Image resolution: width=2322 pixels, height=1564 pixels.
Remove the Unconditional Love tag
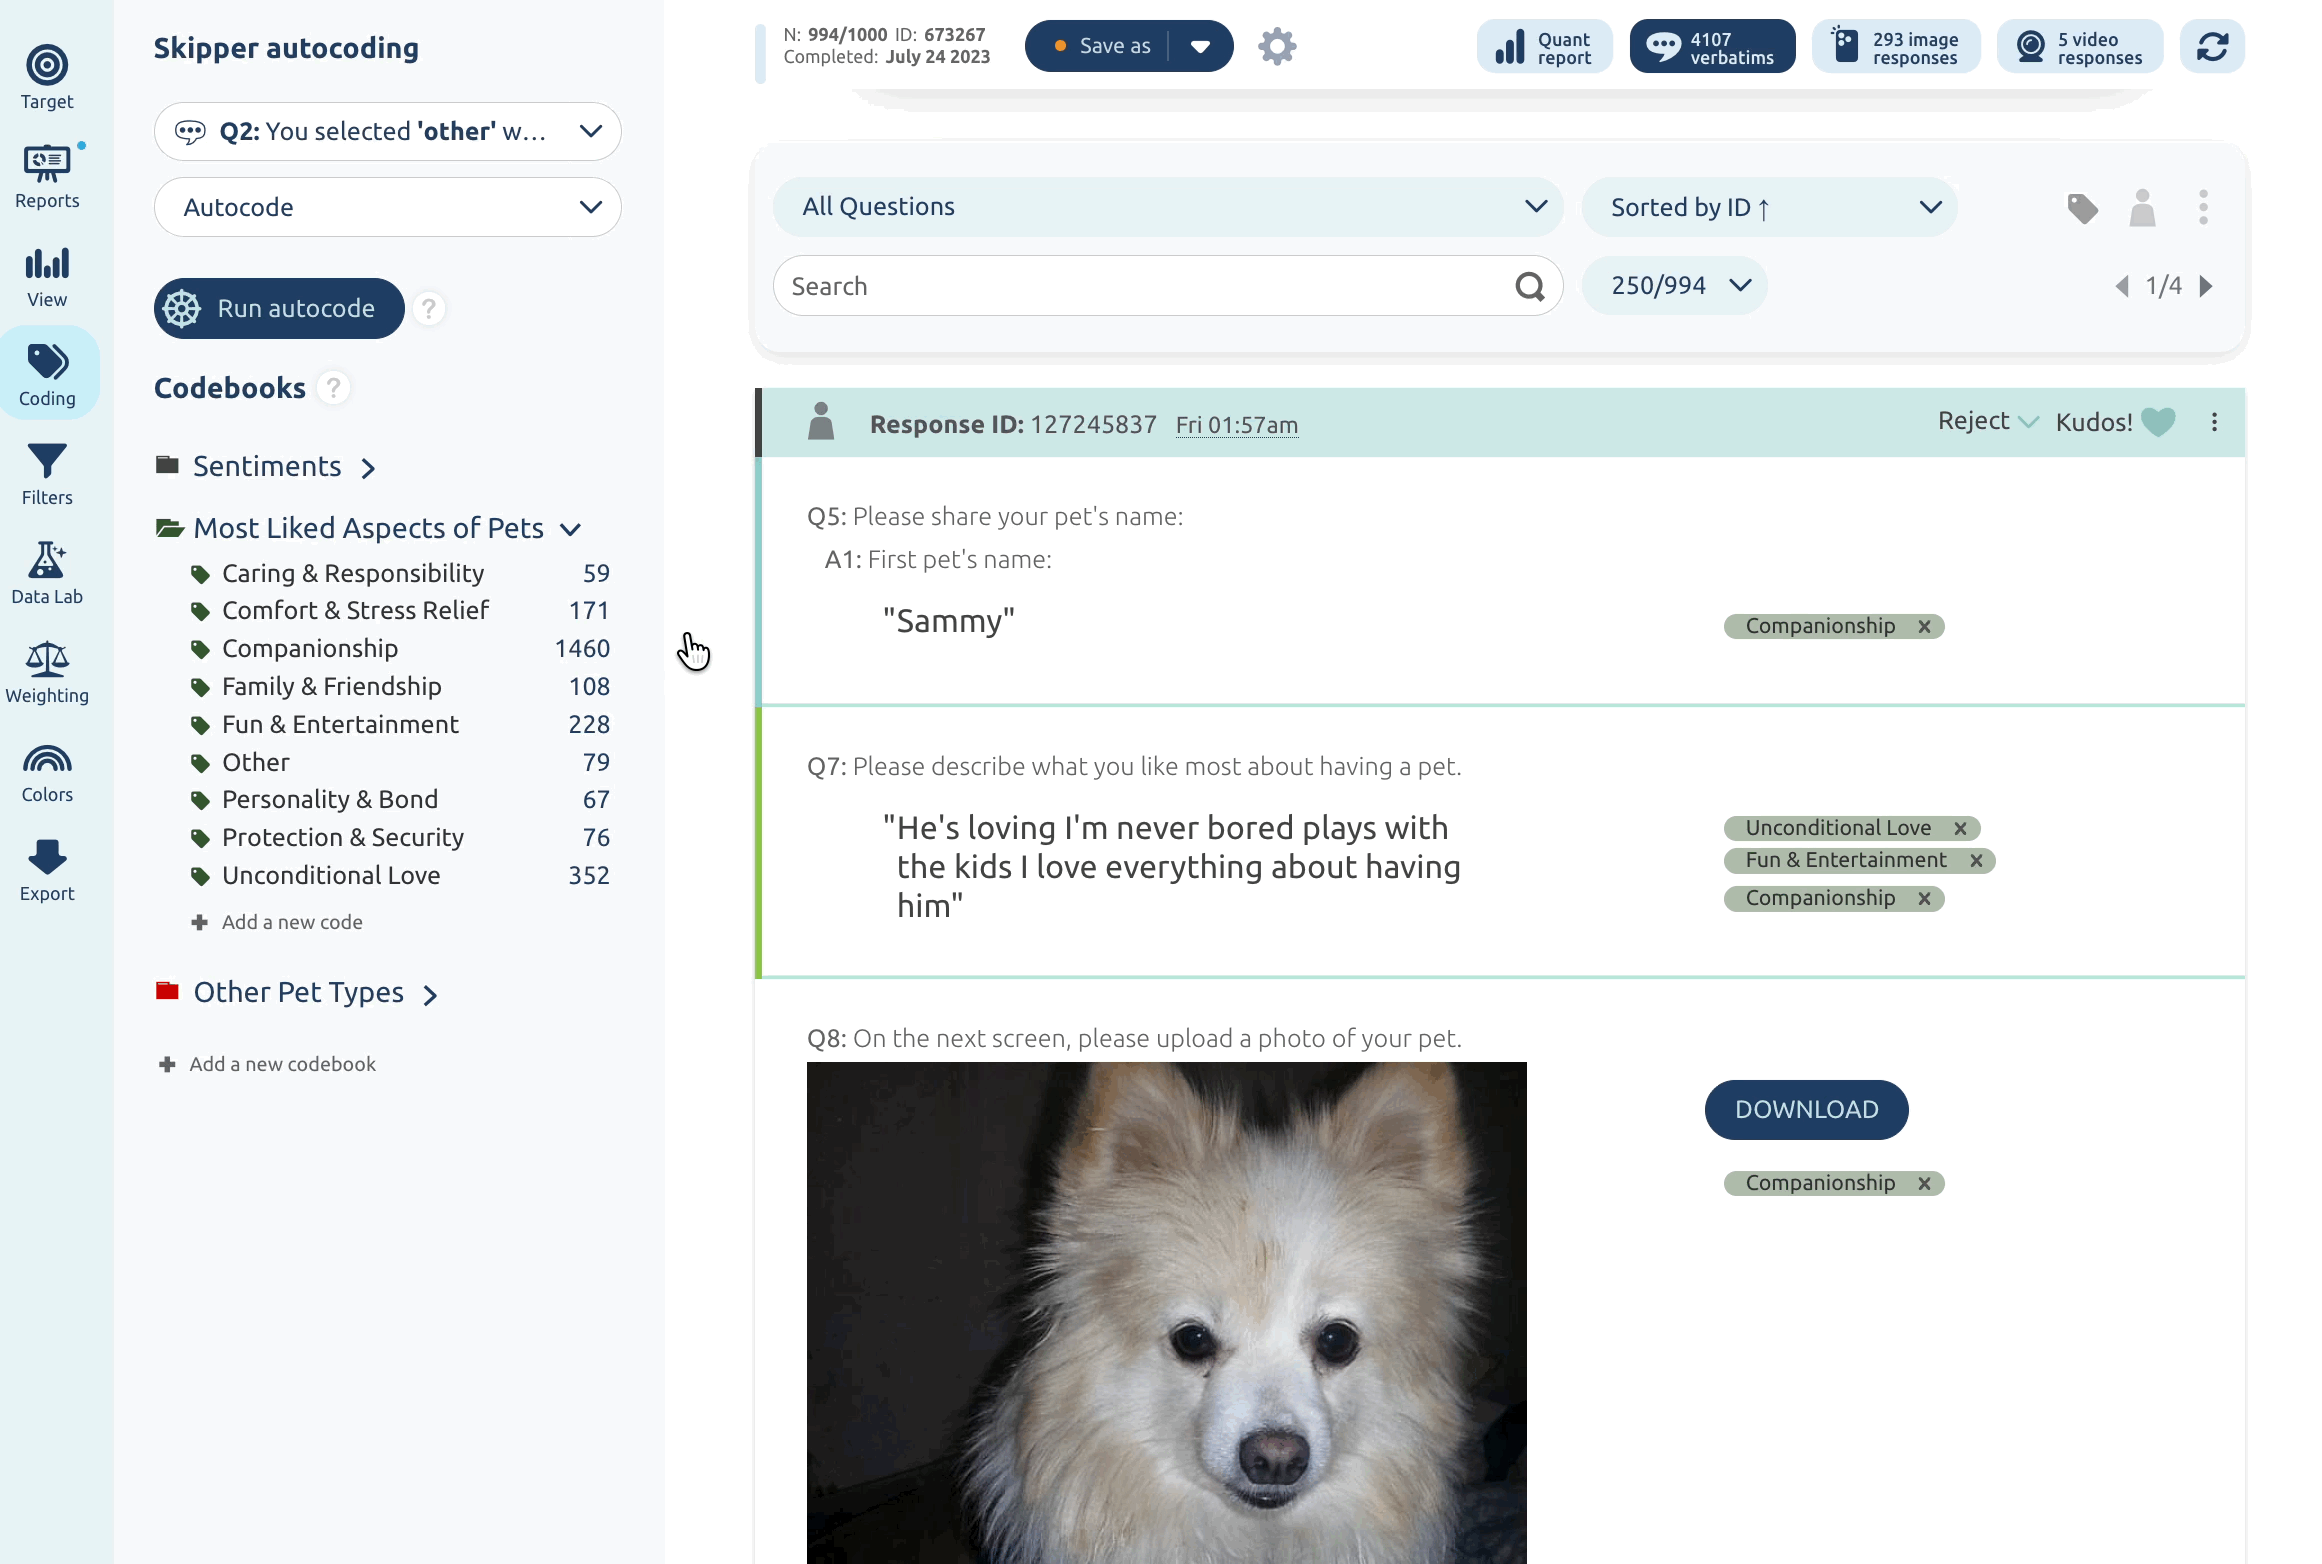(1960, 829)
